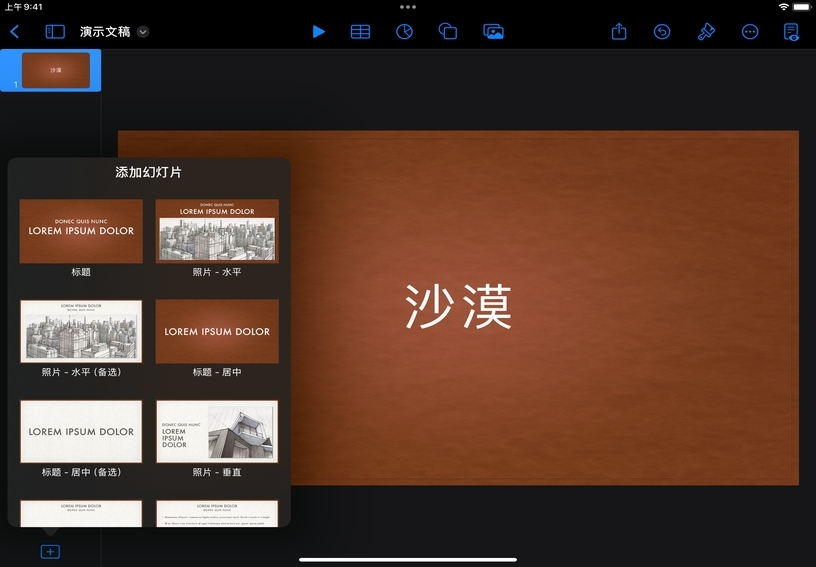Screen dimensions: 816x567
Task: Play the slideshow
Action: pos(318,32)
